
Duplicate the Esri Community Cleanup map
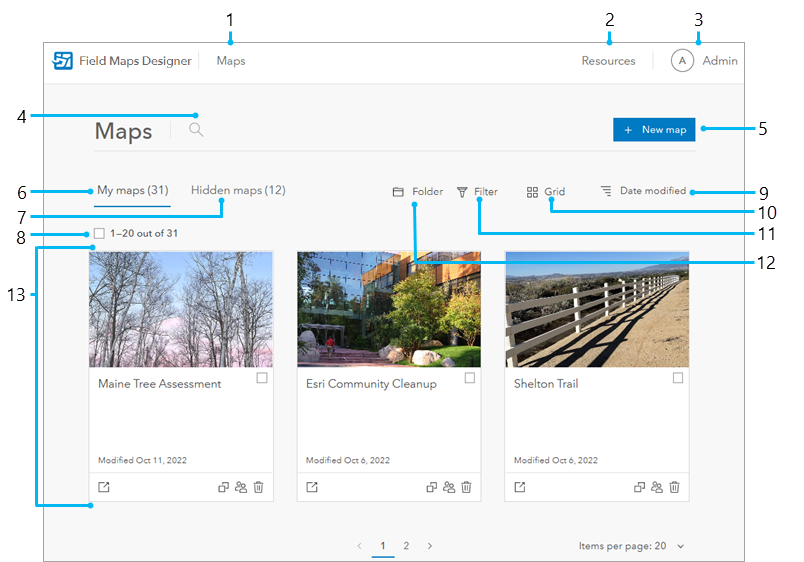point(432,487)
